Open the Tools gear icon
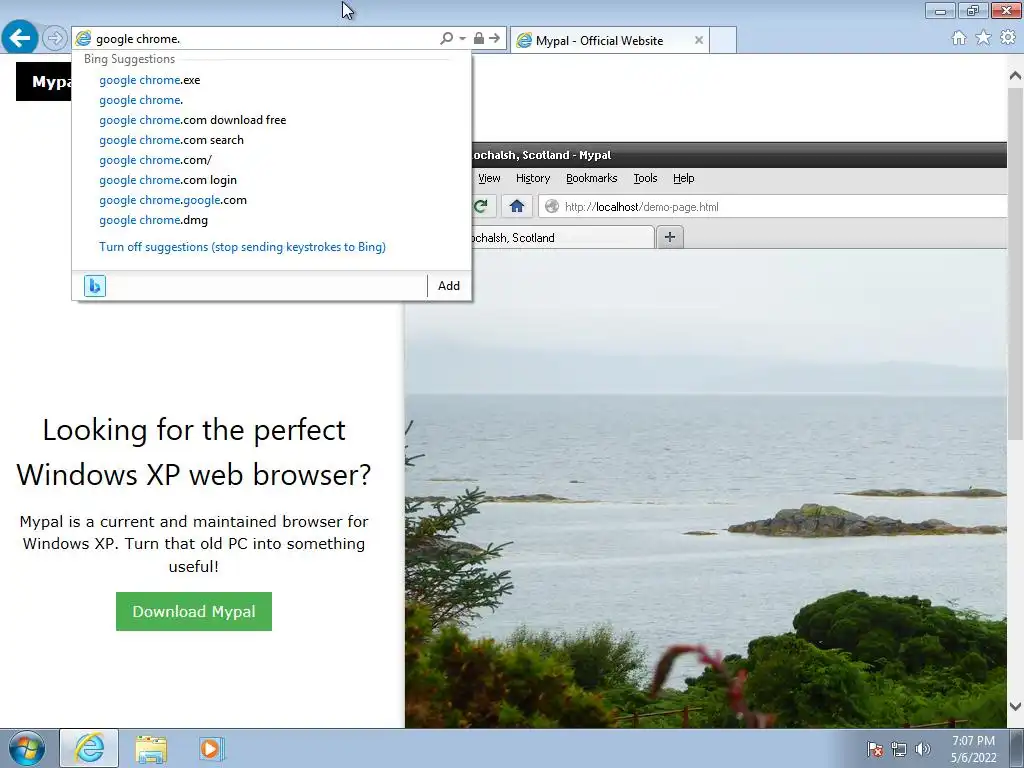Image resolution: width=1024 pixels, height=768 pixels. click(x=1008, y=38)
